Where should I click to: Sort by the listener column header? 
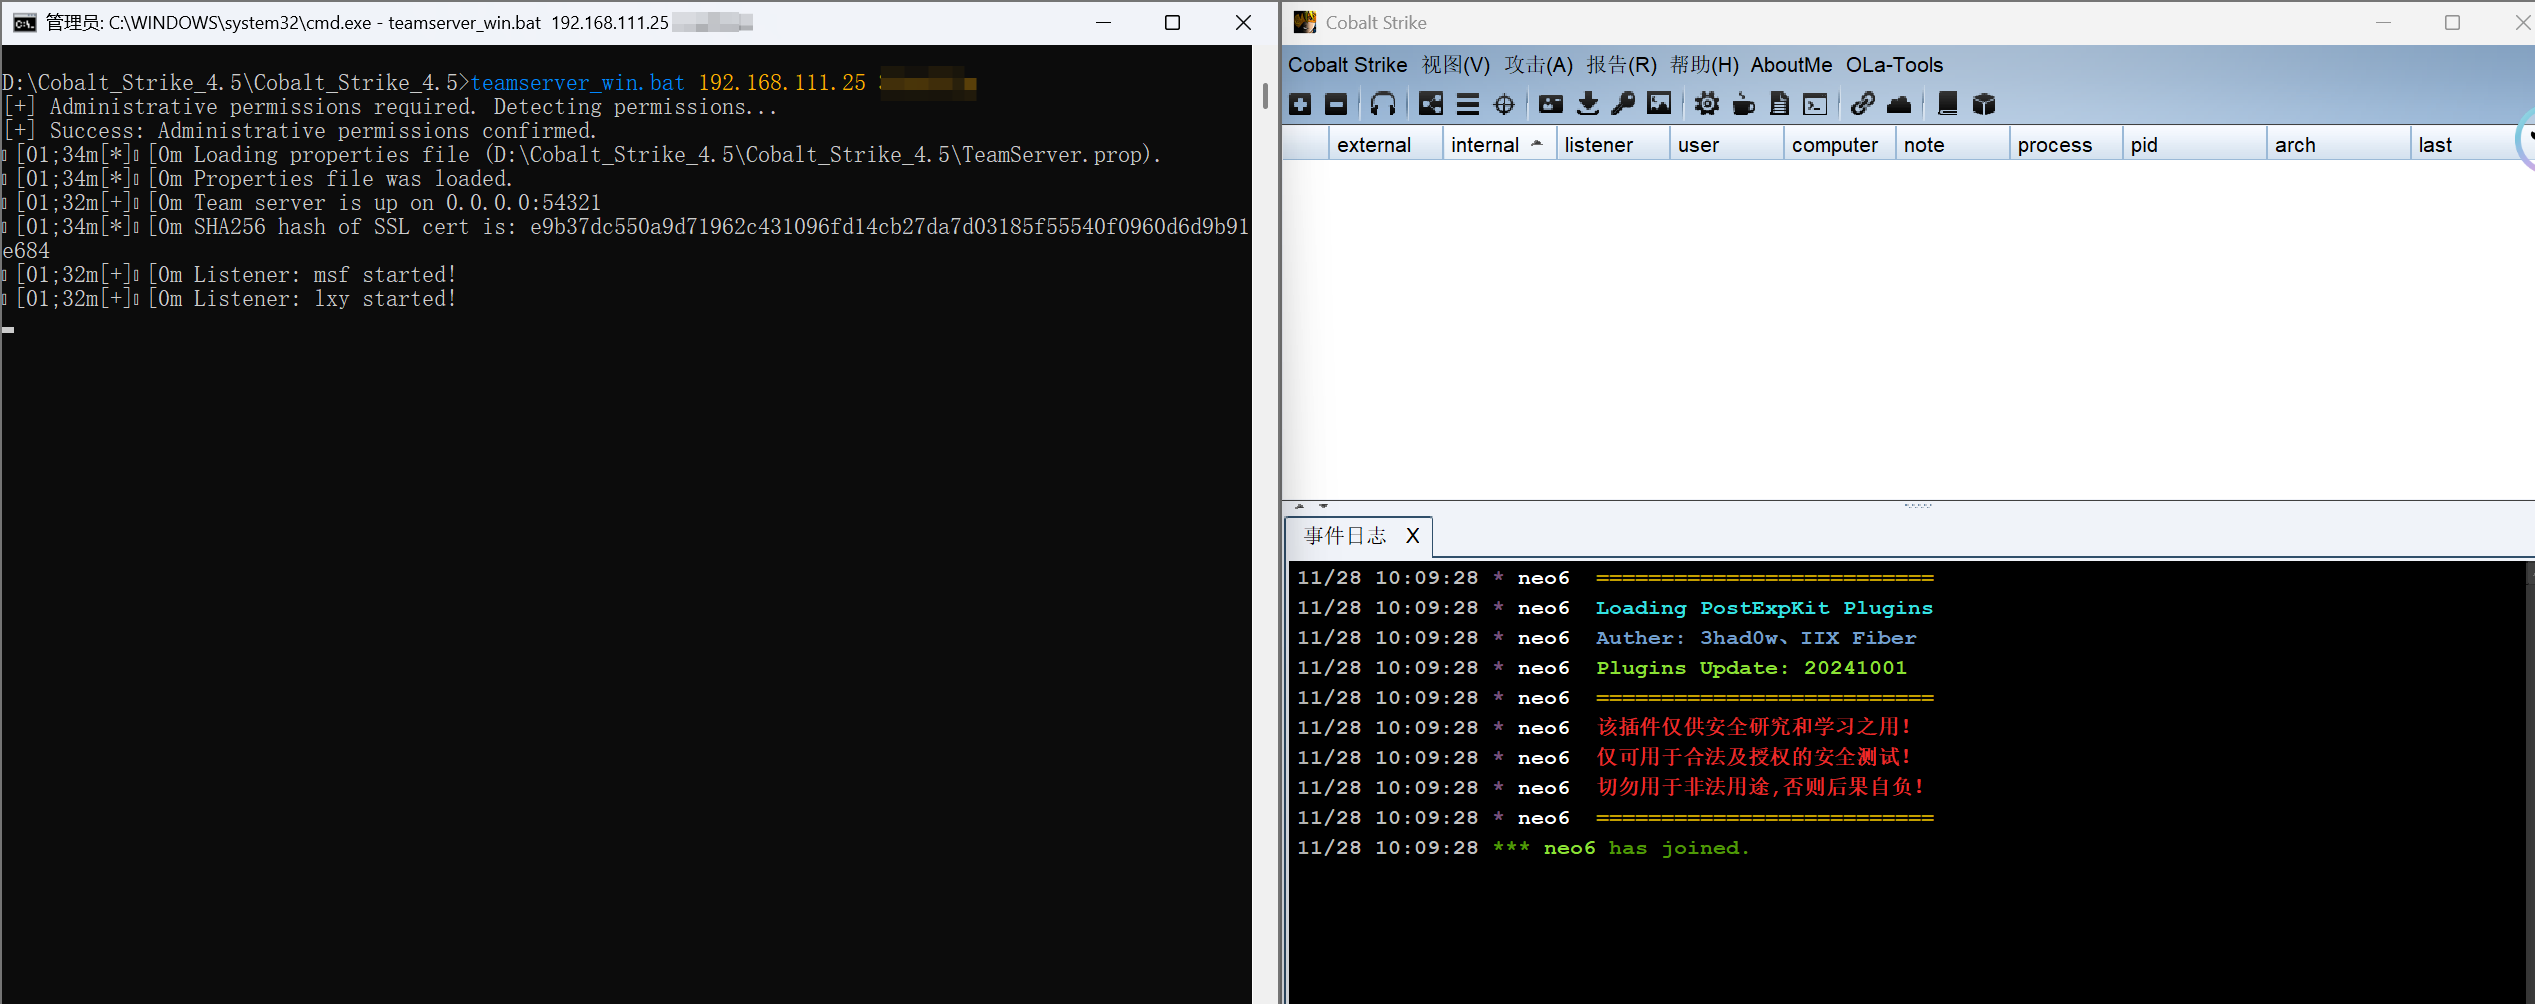tap(1598, 145)
